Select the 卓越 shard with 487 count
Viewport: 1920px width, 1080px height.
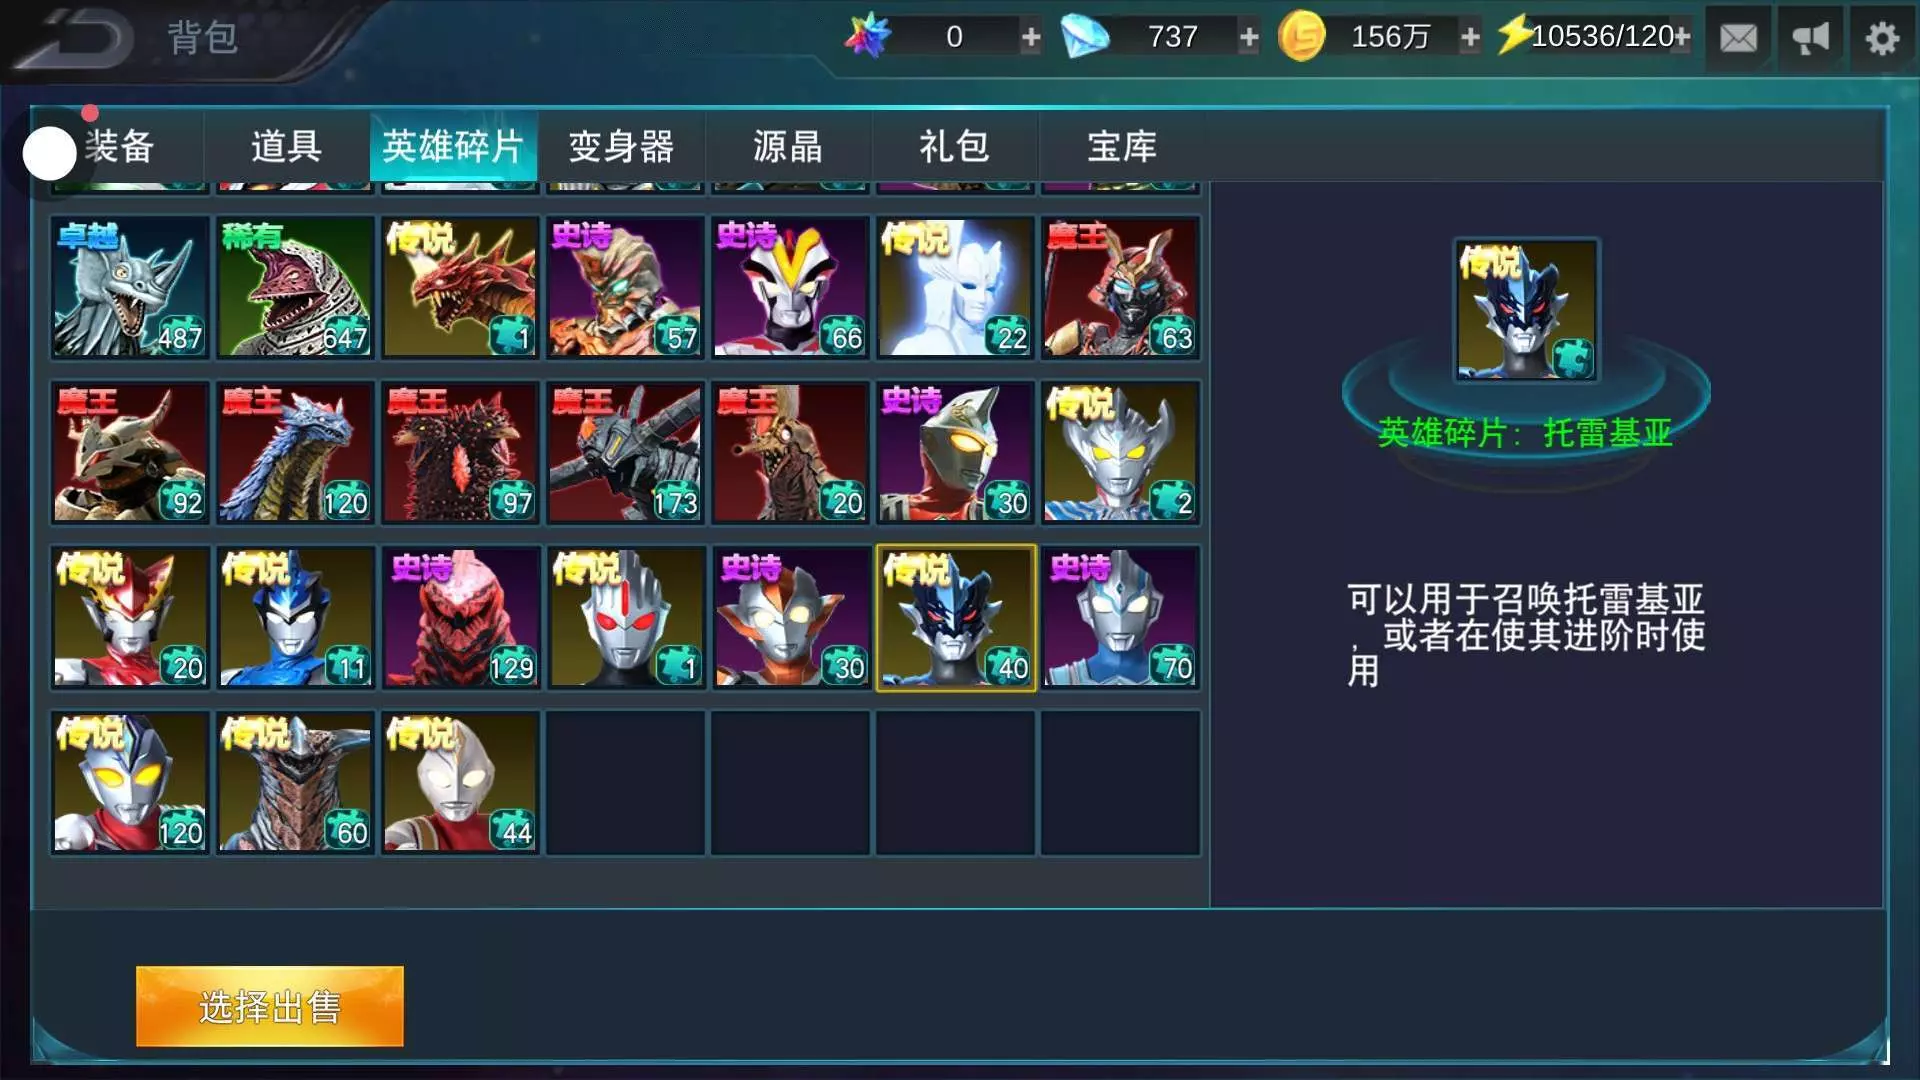tap(130, 288)
